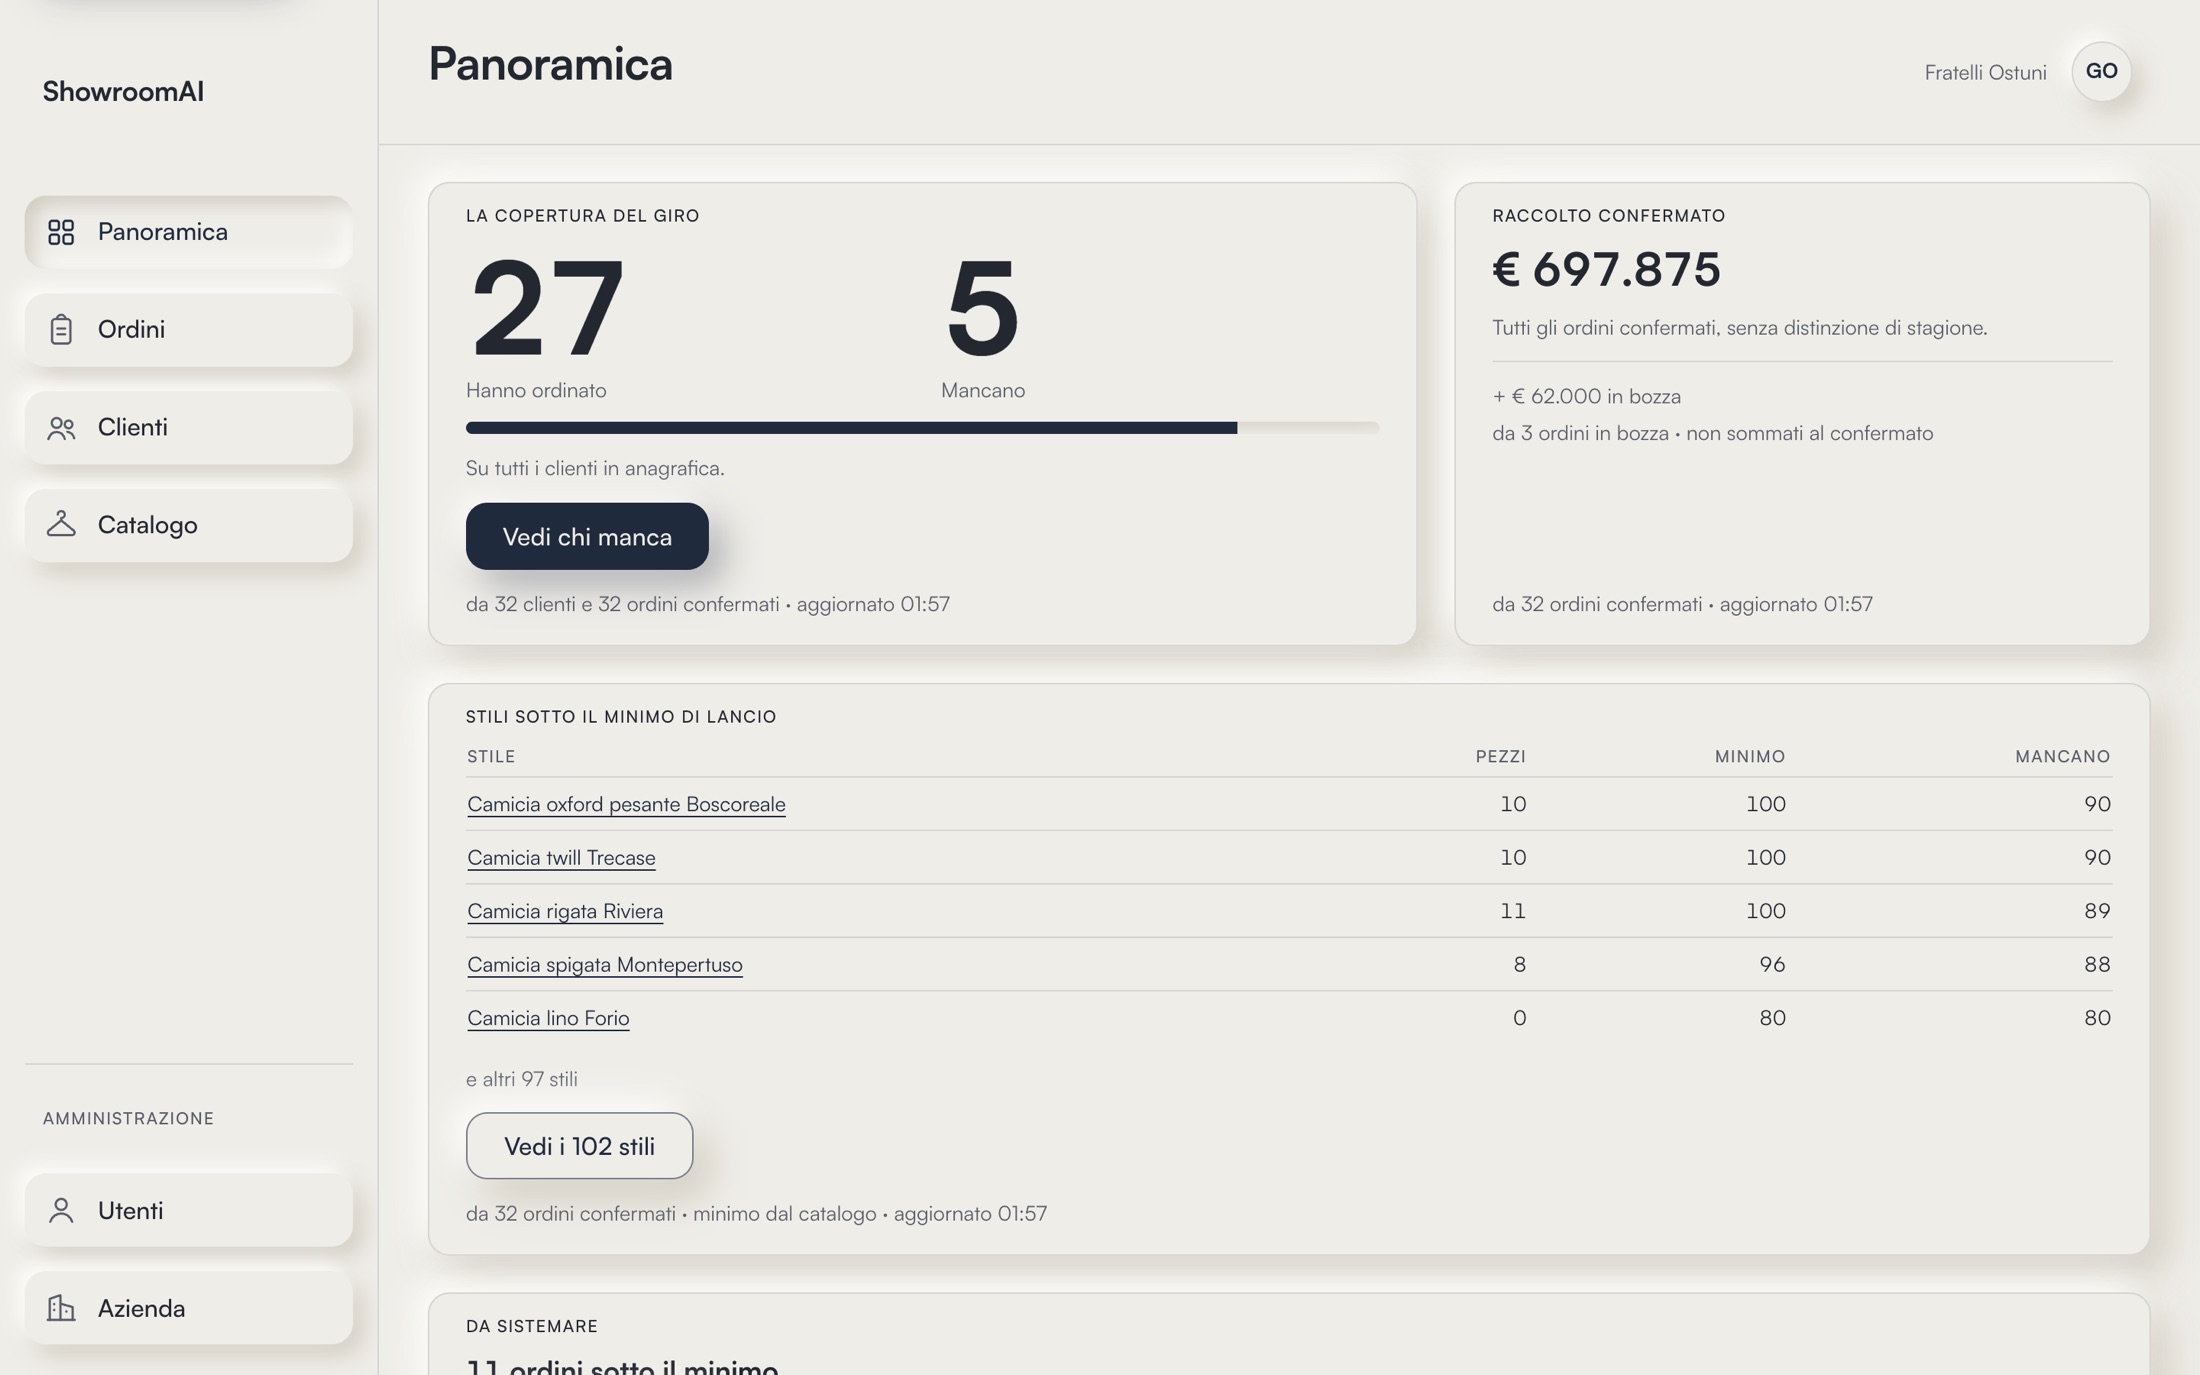
Task: Click the e altri 97 stili text
Action: click(521, 1079)
